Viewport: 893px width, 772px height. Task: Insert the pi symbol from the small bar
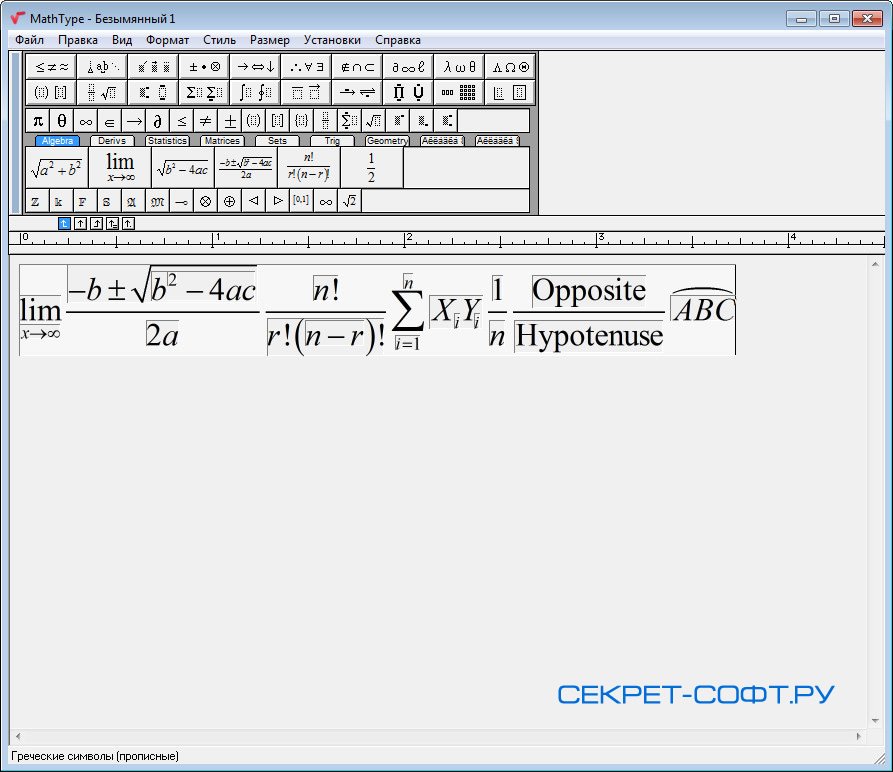click(38, 121)
